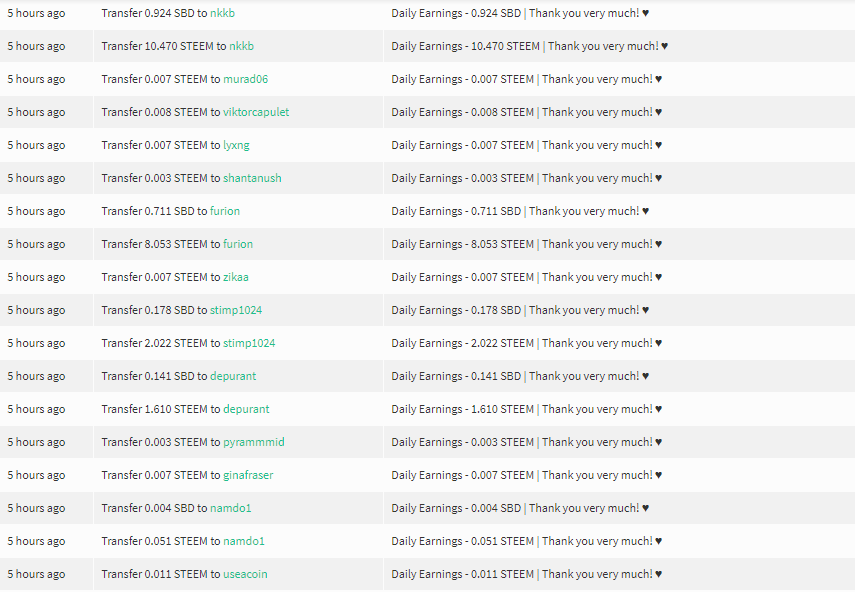Open the pyrammmid user link
The width and height of the screenshot is (855, 592).
point(254,442)
